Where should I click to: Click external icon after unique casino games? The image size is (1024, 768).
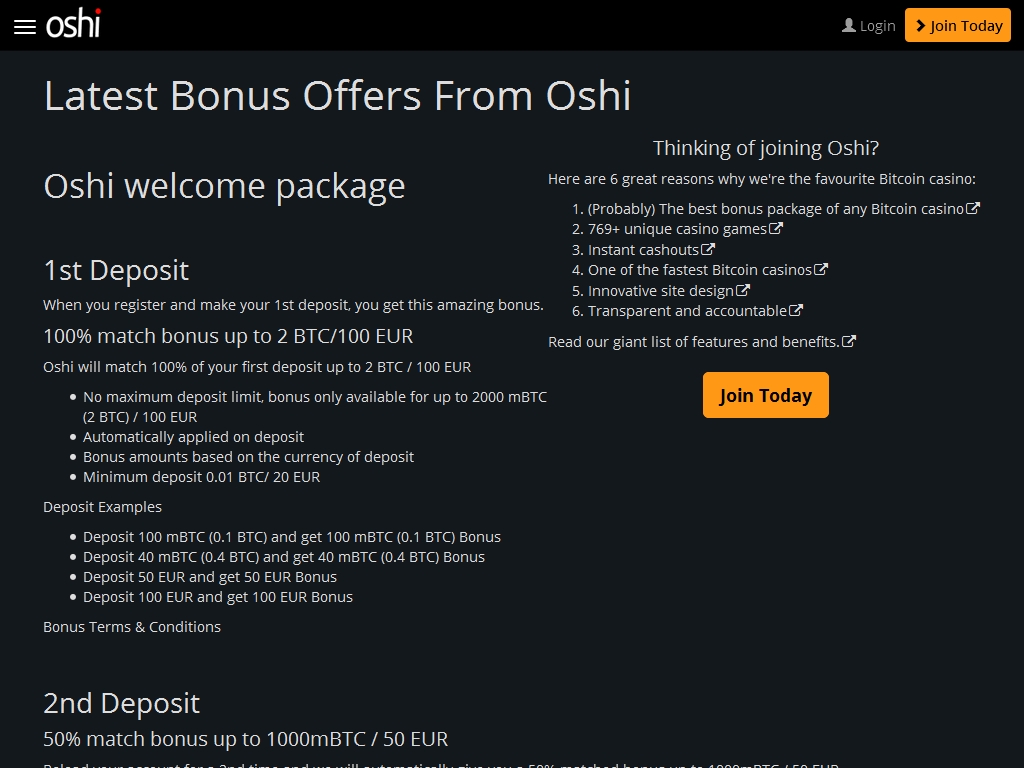tap(776, 228)
